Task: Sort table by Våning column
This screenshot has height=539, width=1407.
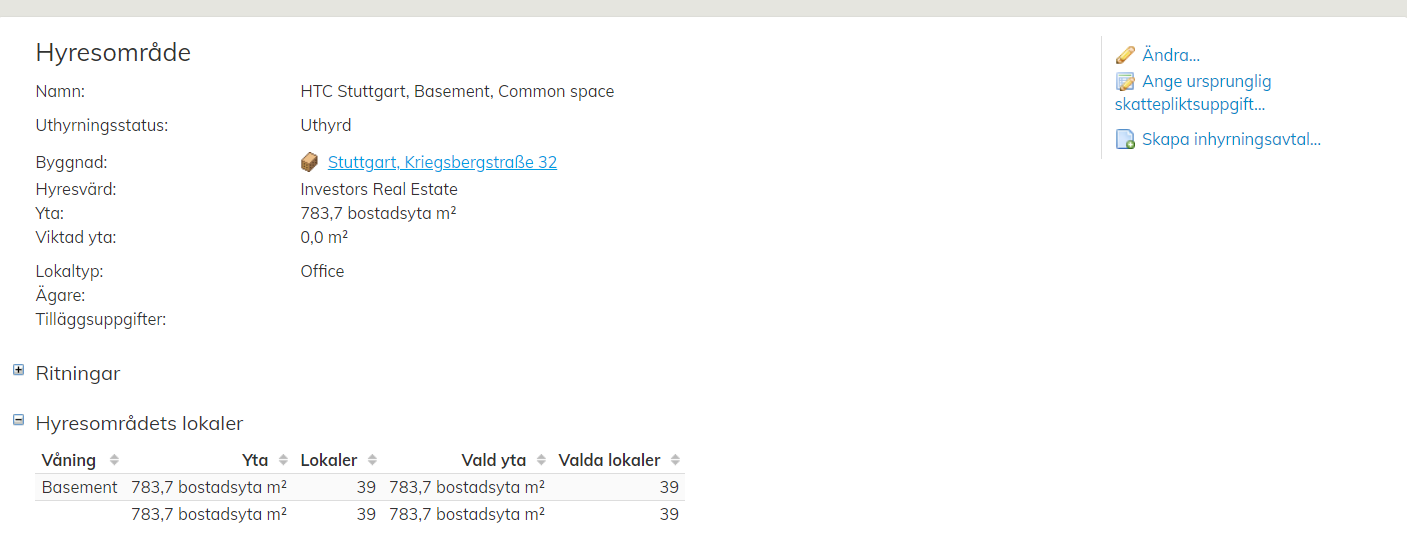Action: (114, 460)
